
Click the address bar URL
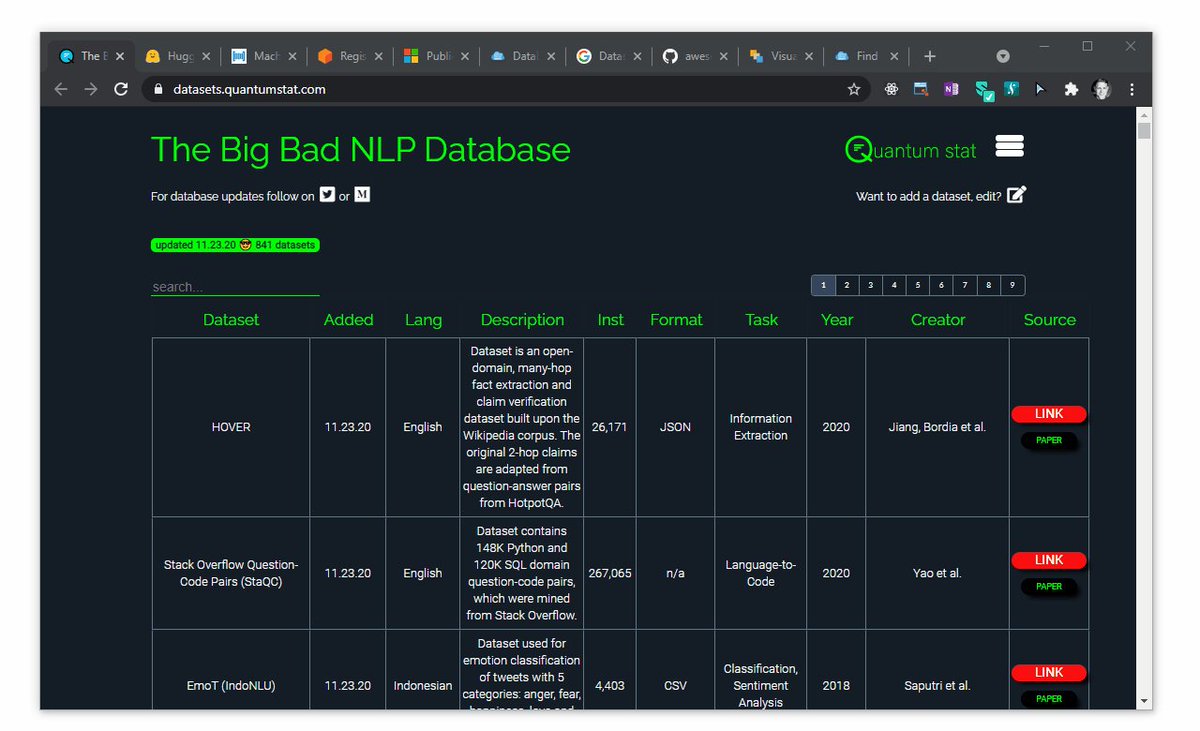click(249, 89)
